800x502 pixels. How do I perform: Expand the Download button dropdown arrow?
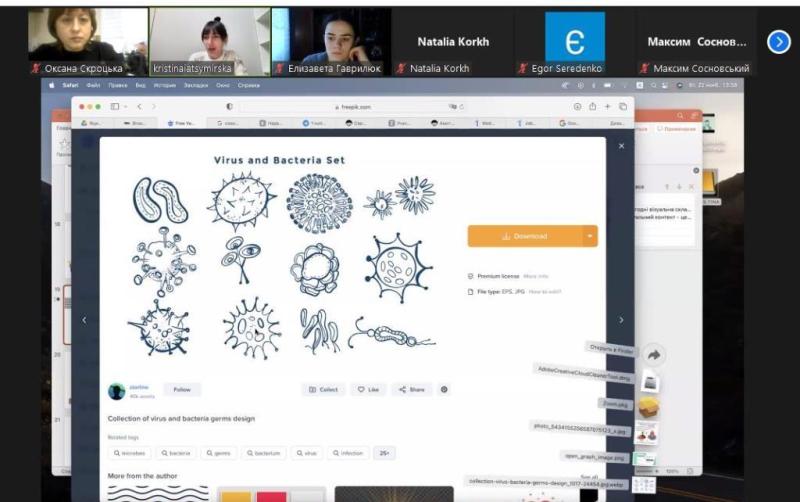[x=590, y=236]
